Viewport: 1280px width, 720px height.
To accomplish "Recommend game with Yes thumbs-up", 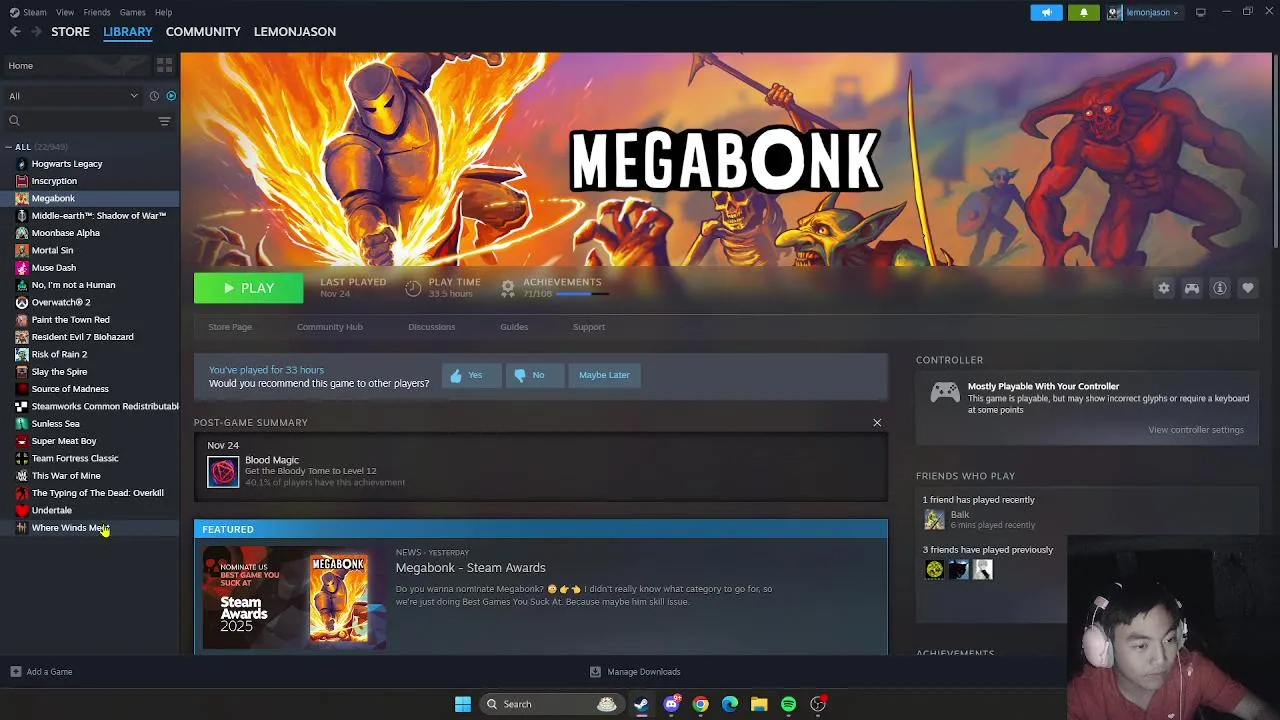I will coord(471,375).
